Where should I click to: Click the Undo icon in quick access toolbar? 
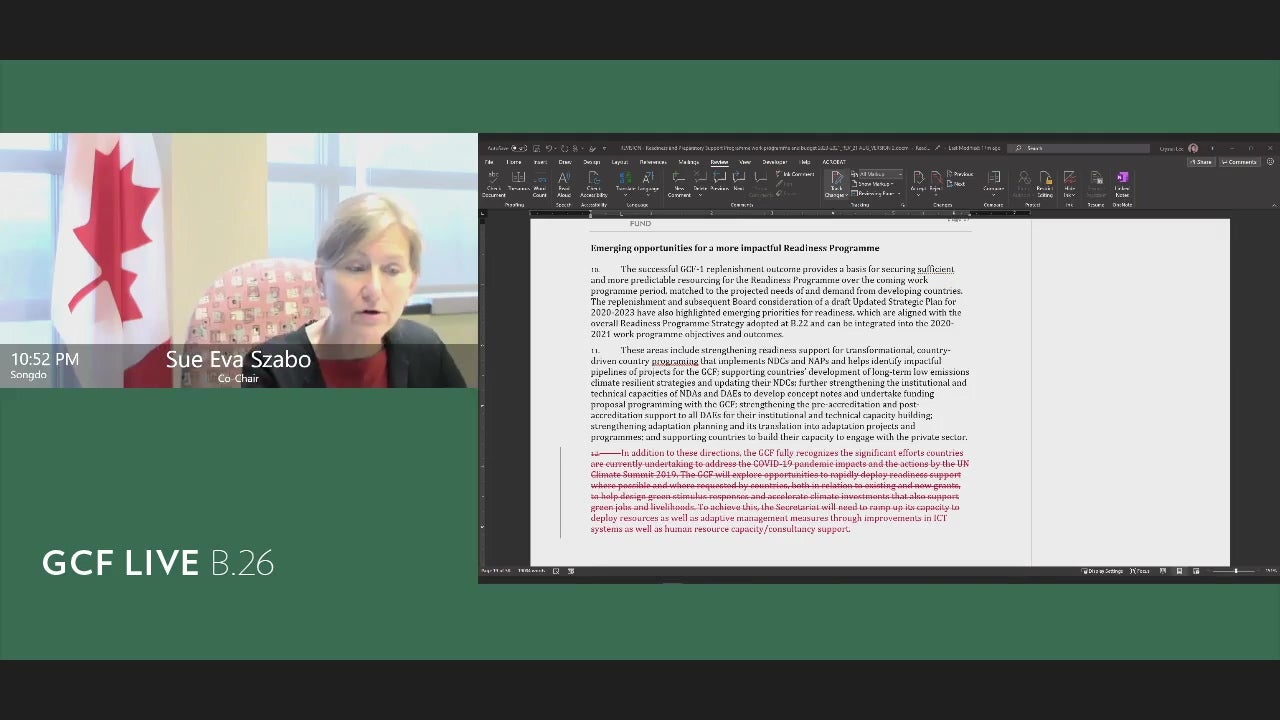(x=549, y=148)
